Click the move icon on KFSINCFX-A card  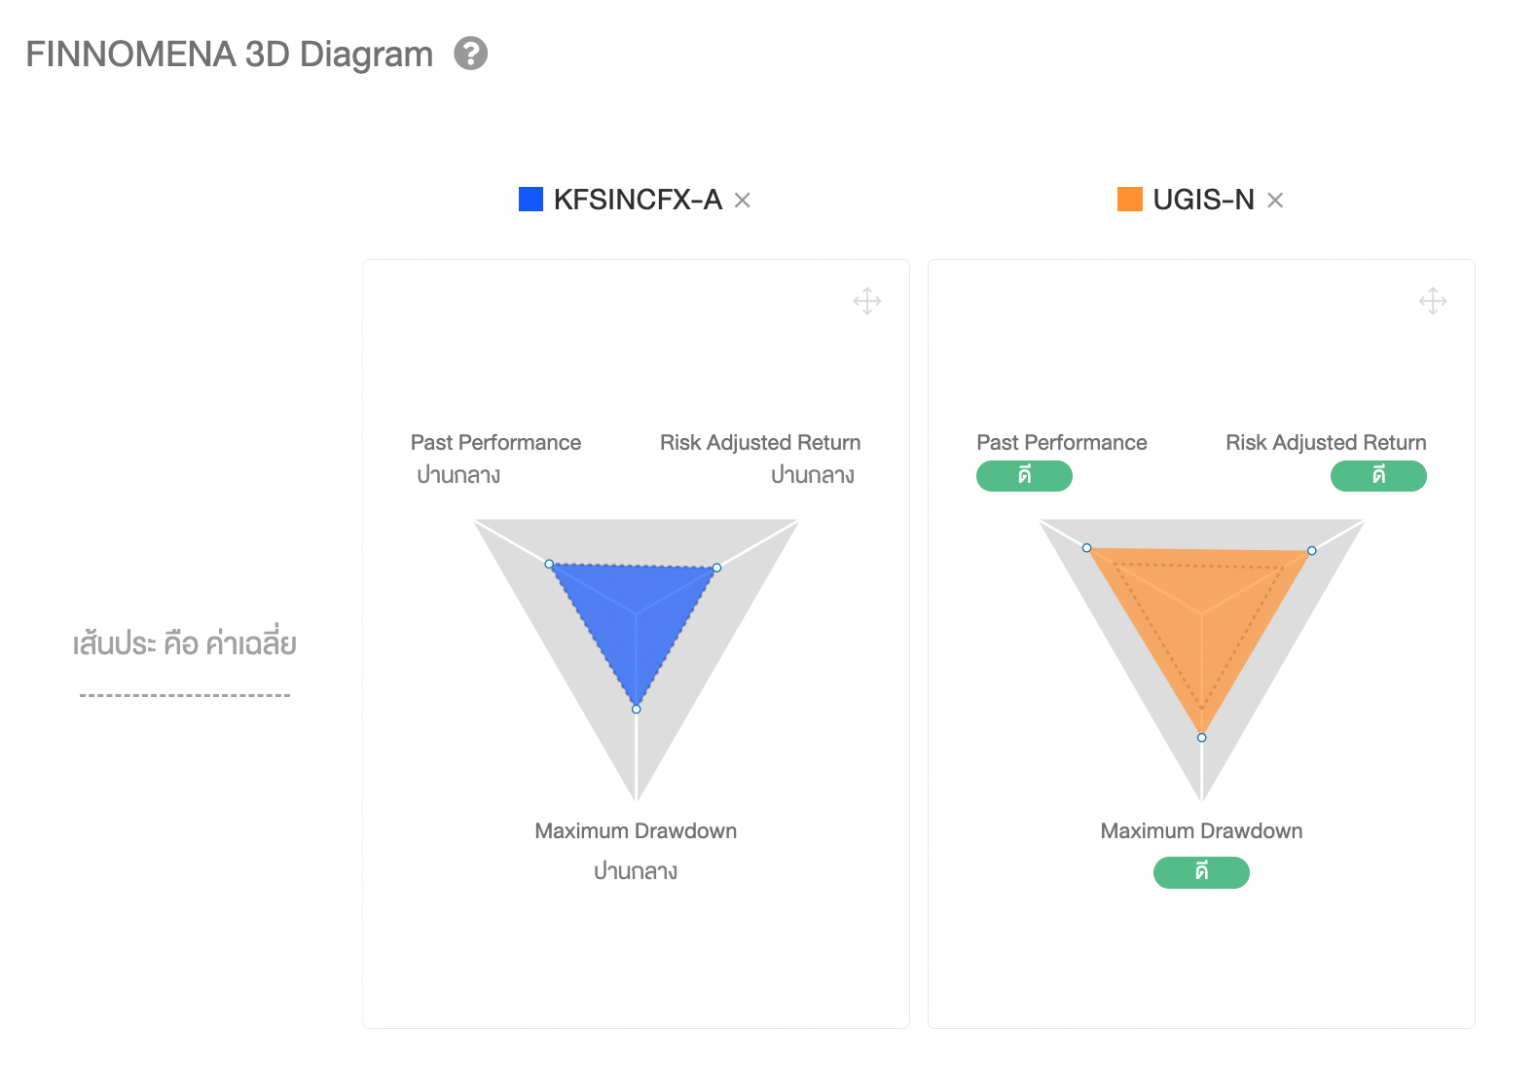tap(867, 301)
